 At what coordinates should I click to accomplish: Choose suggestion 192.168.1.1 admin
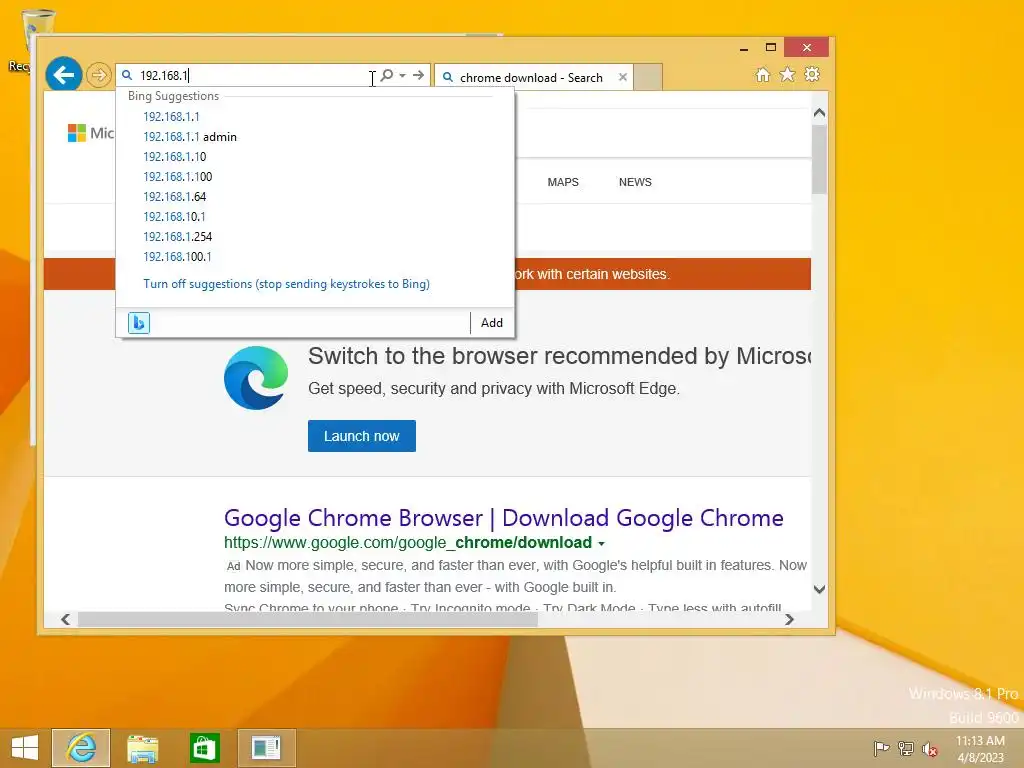[x=190, y=136]
